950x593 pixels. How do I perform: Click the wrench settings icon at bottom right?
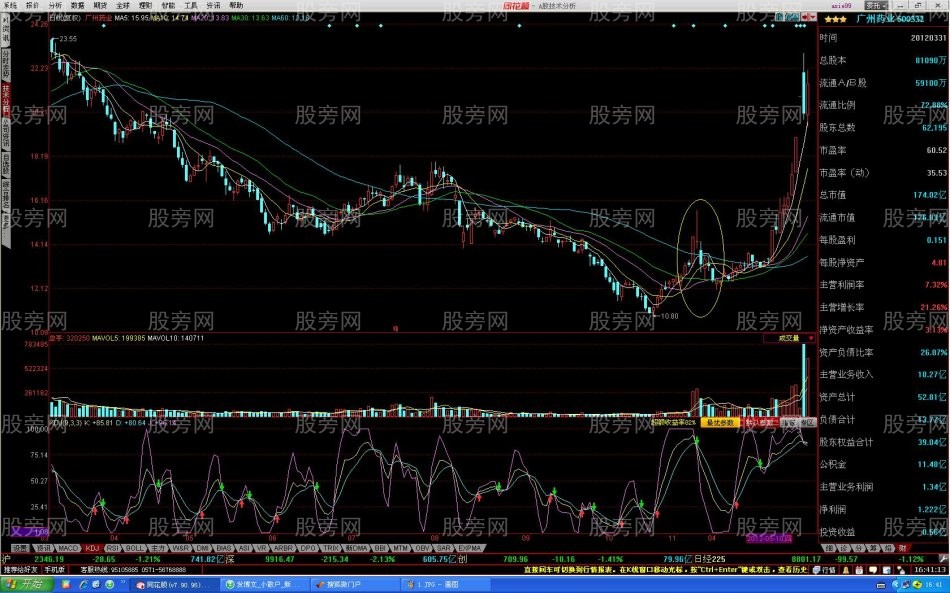[x=943, y=558]
